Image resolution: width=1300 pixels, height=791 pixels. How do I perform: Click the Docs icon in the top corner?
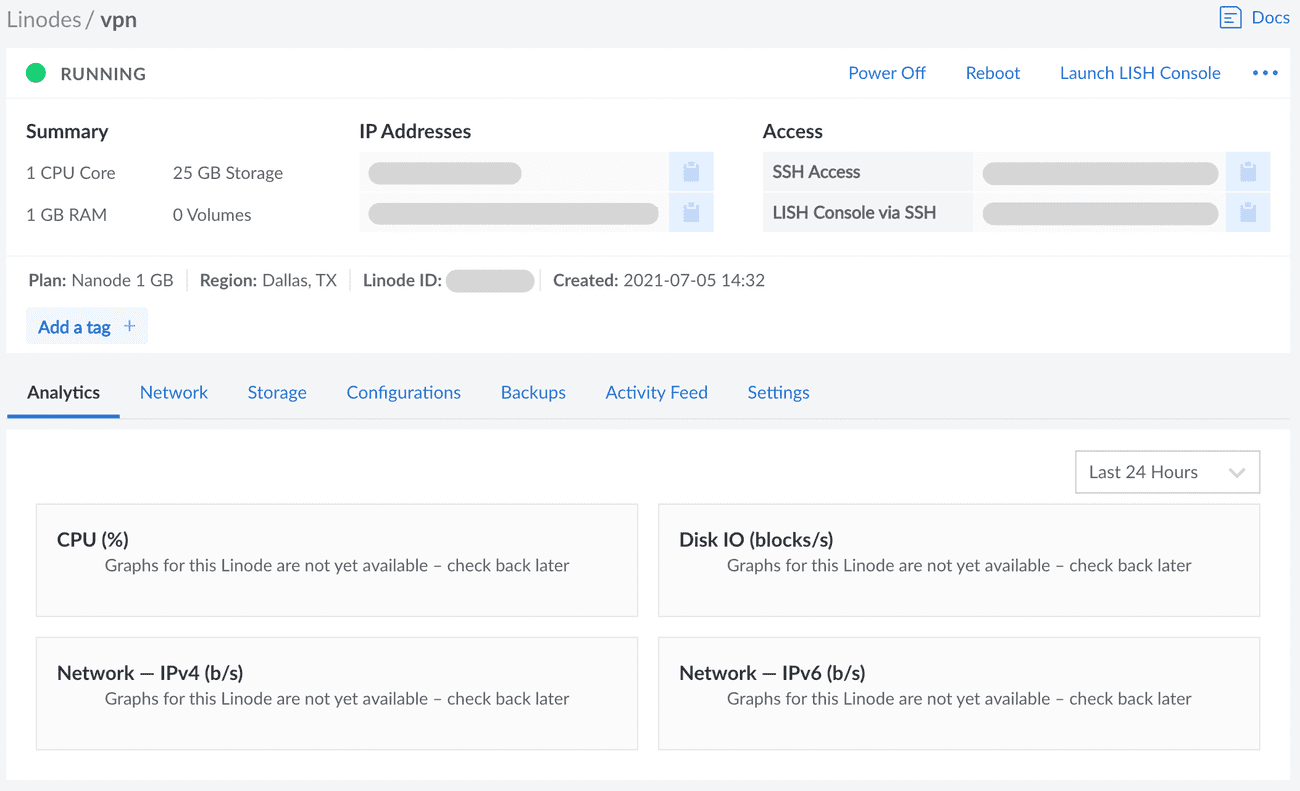tap(1231, 17)
